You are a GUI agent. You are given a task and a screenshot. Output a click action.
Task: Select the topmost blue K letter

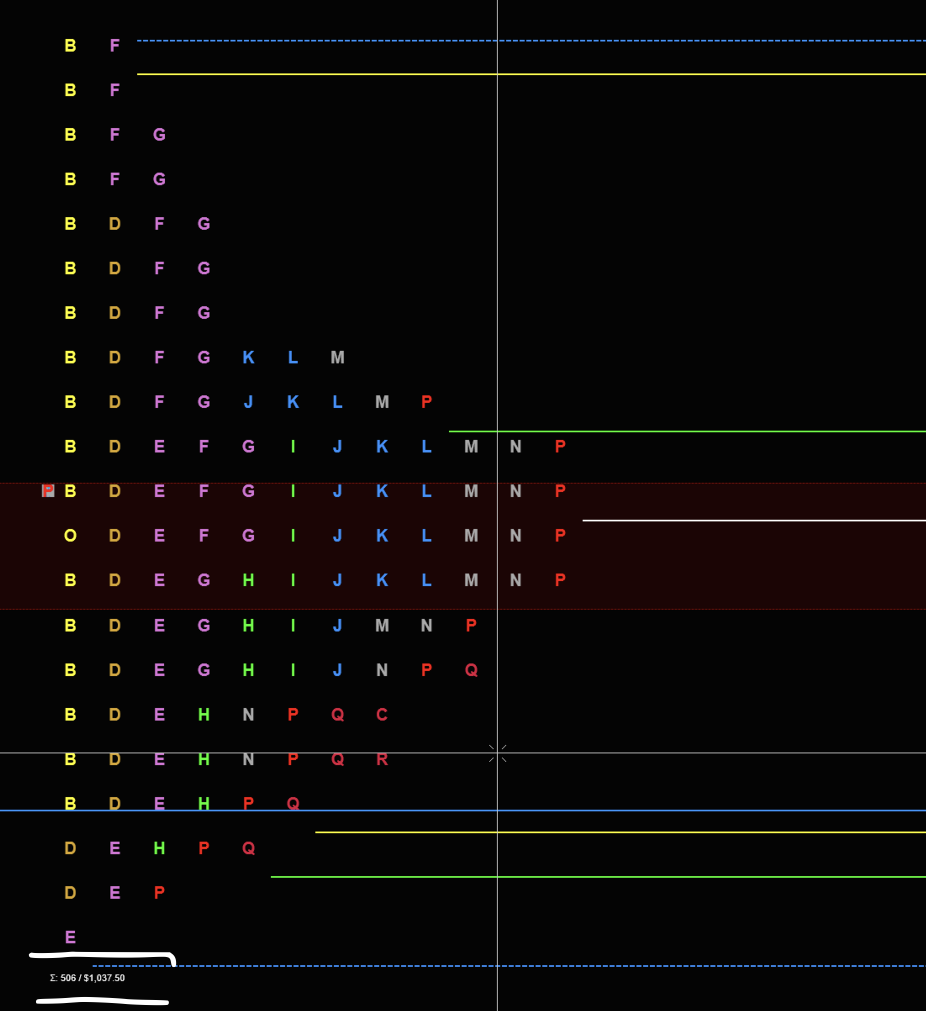(x=248, y=357)
